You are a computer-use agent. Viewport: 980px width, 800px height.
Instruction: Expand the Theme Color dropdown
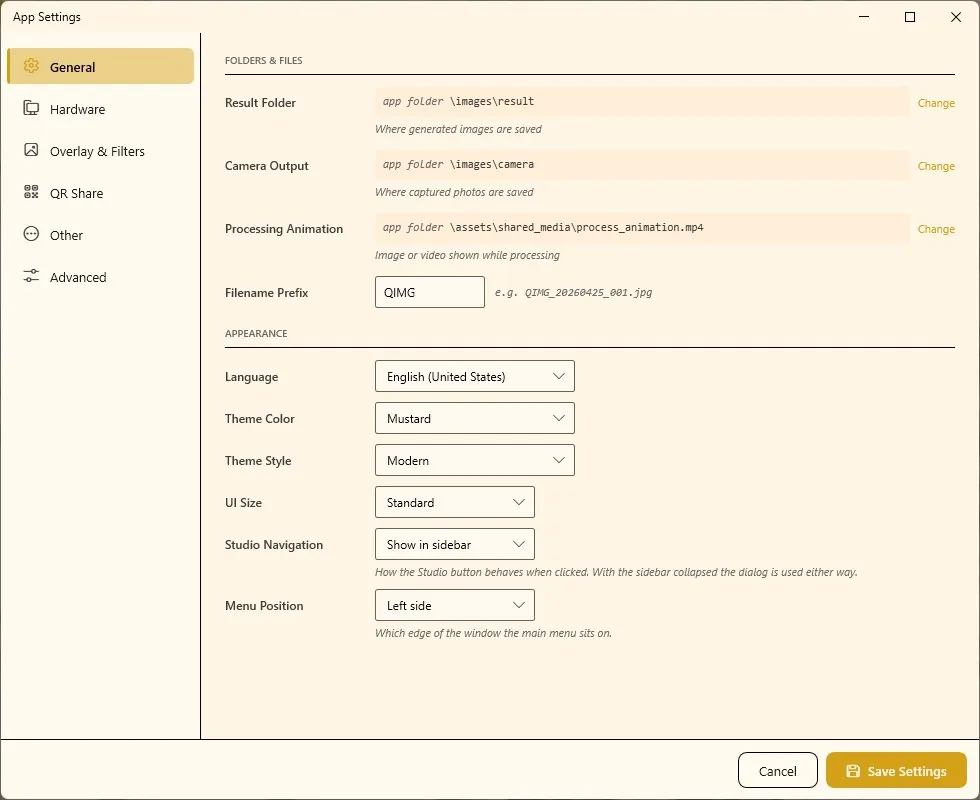pyautogui.click(x=474, y=418)
